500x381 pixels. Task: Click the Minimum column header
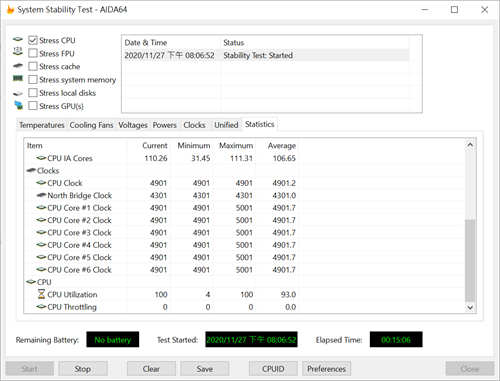point(194,146)
